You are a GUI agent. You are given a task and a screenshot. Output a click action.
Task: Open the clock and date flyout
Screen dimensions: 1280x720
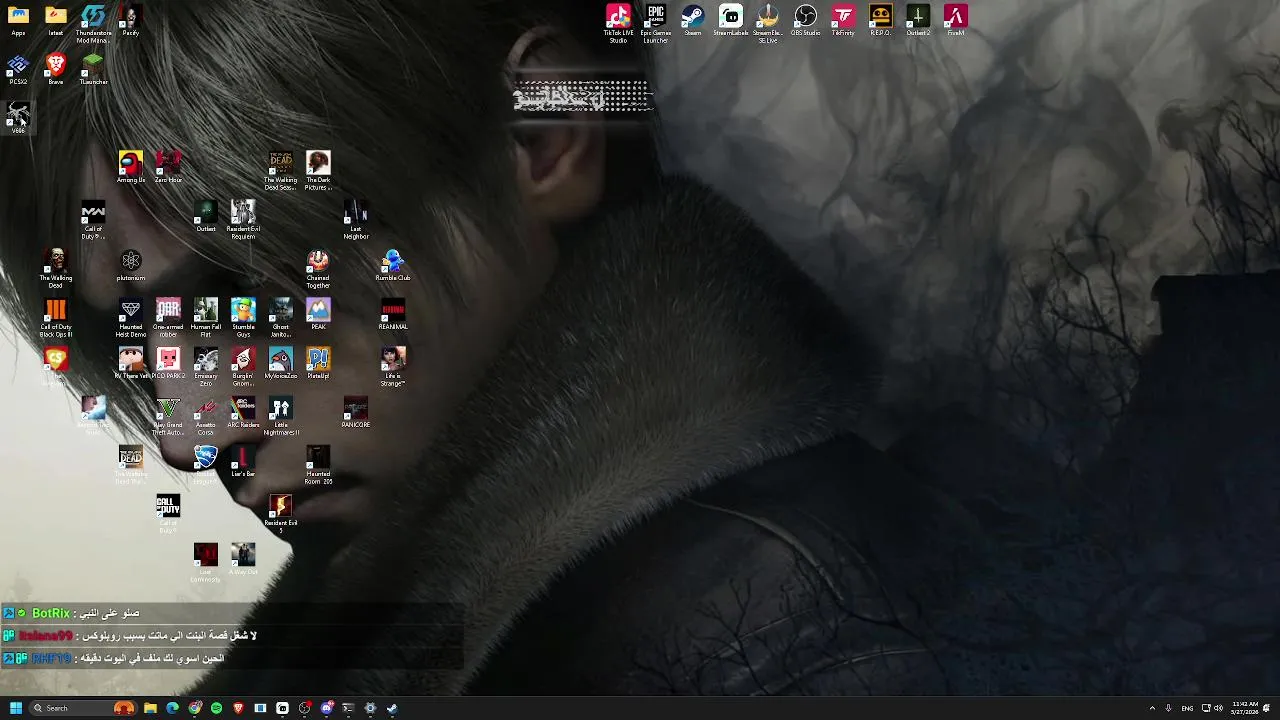point(1245,708)
